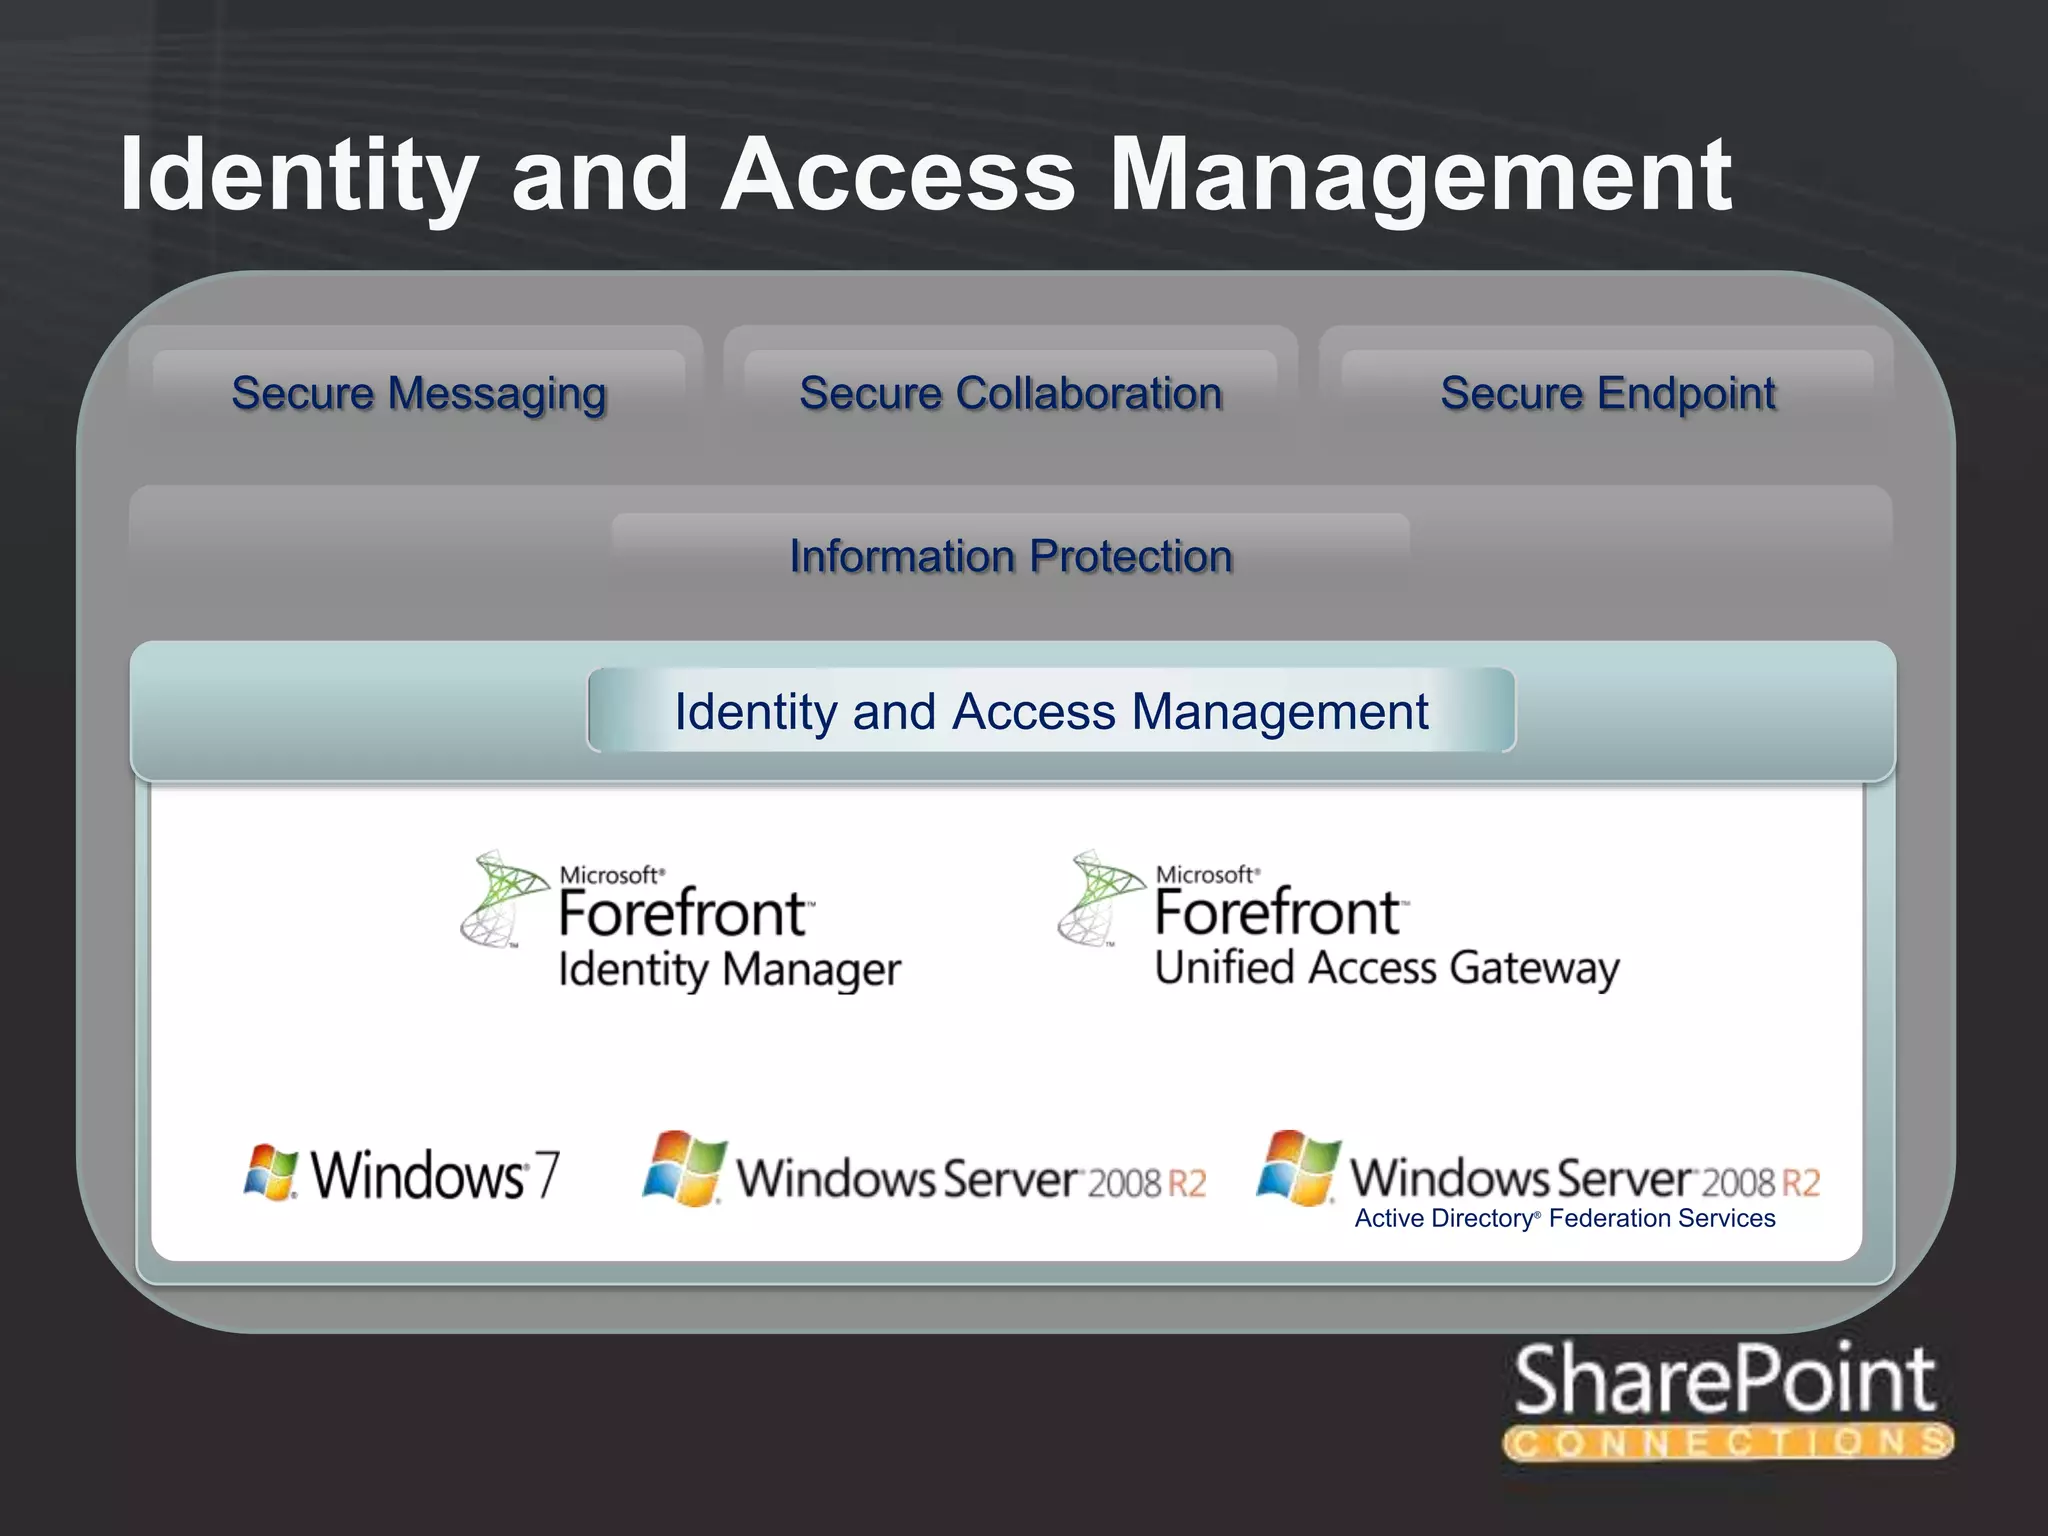Click the Windows 7 flag icon
The width and height of the screenshot is (2048, 1536).
point(271,1172)
